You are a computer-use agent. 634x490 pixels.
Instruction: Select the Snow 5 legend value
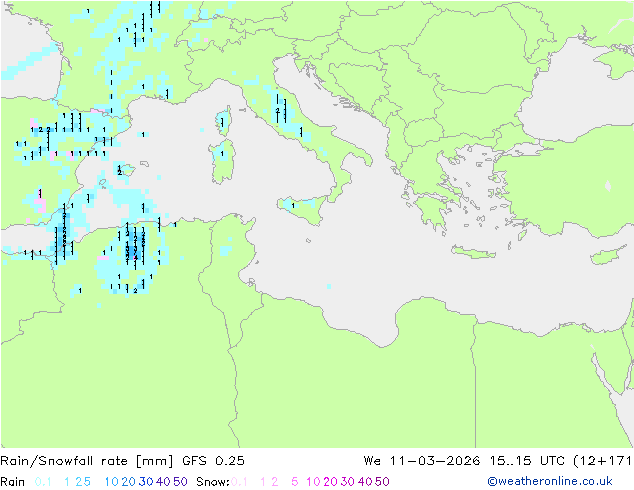point(295,482)
